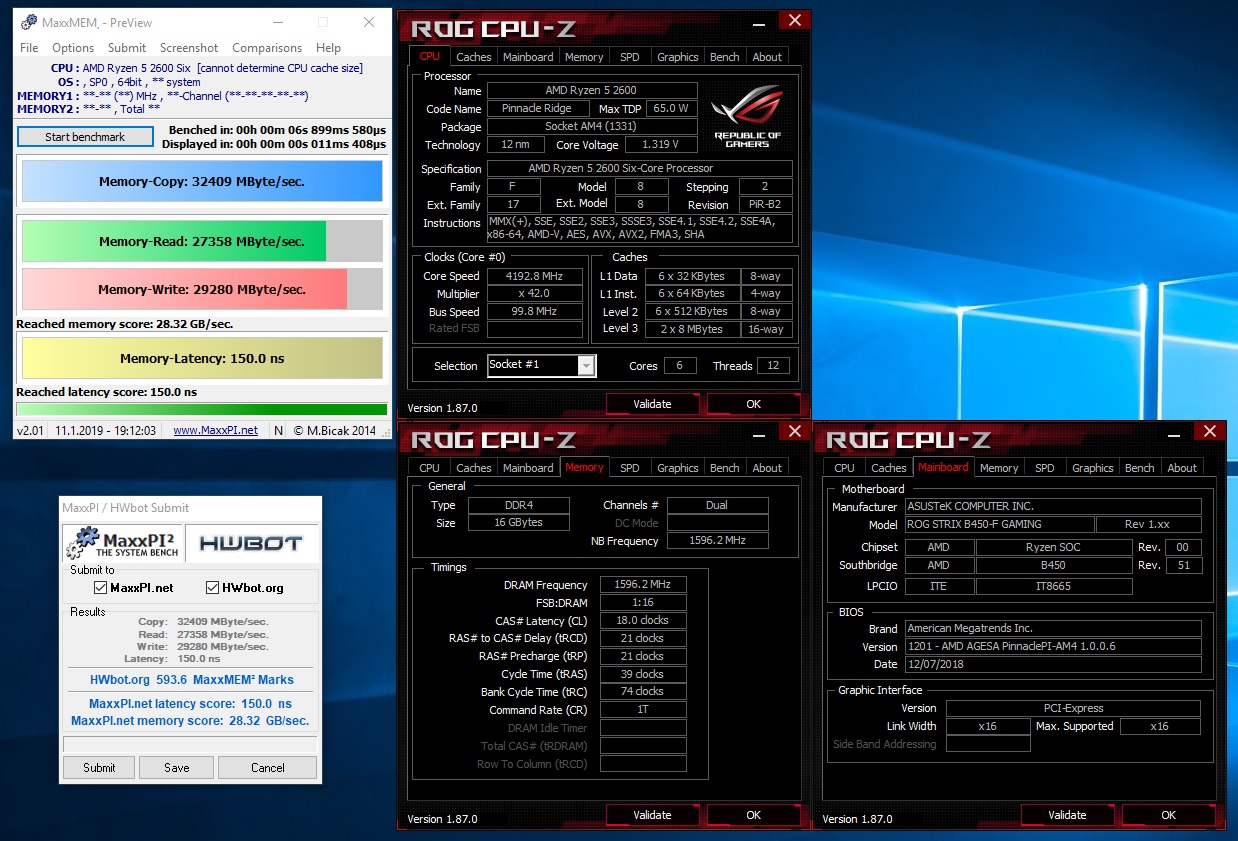Open the Comparisons menu in MaxxMEM
The width and height of the screenshot is (1238, 841).
[x=267, y=48]
